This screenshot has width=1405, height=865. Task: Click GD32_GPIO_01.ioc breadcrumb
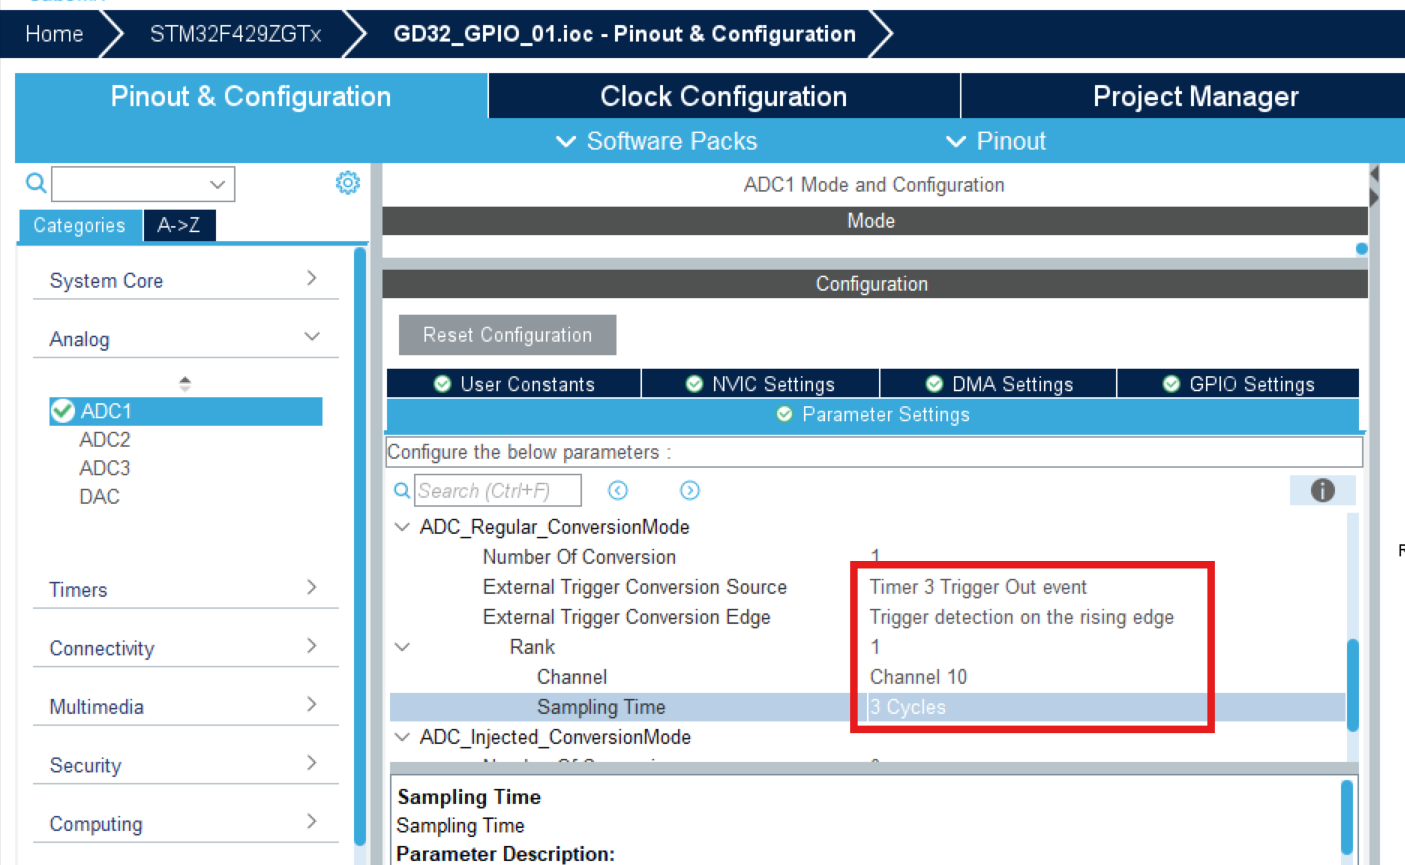(x=624, y=34)
